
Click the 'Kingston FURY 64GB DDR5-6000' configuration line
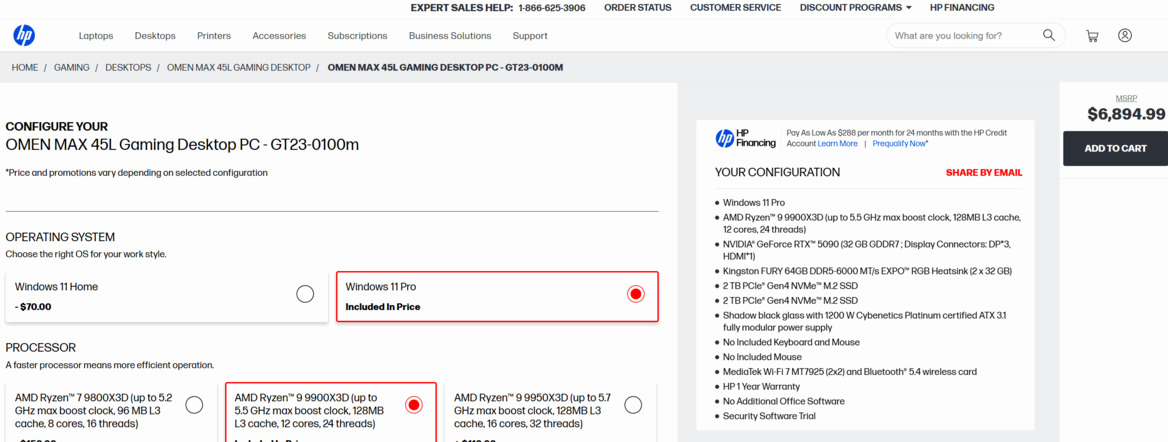867,271
